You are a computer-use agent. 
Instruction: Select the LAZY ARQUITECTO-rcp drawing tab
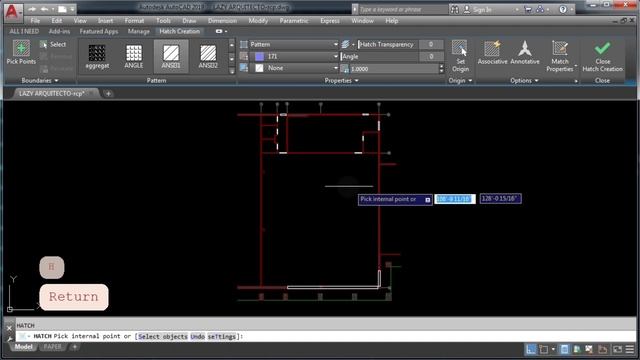pos(52,93)
